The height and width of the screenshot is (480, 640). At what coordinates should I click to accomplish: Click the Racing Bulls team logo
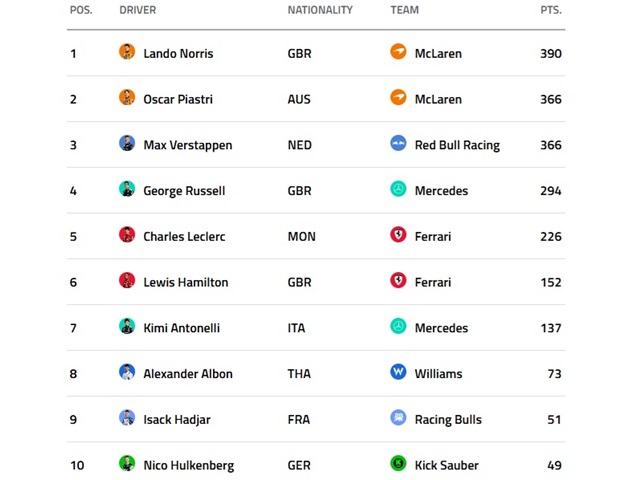pyautogui.click(x=398, y=419)
